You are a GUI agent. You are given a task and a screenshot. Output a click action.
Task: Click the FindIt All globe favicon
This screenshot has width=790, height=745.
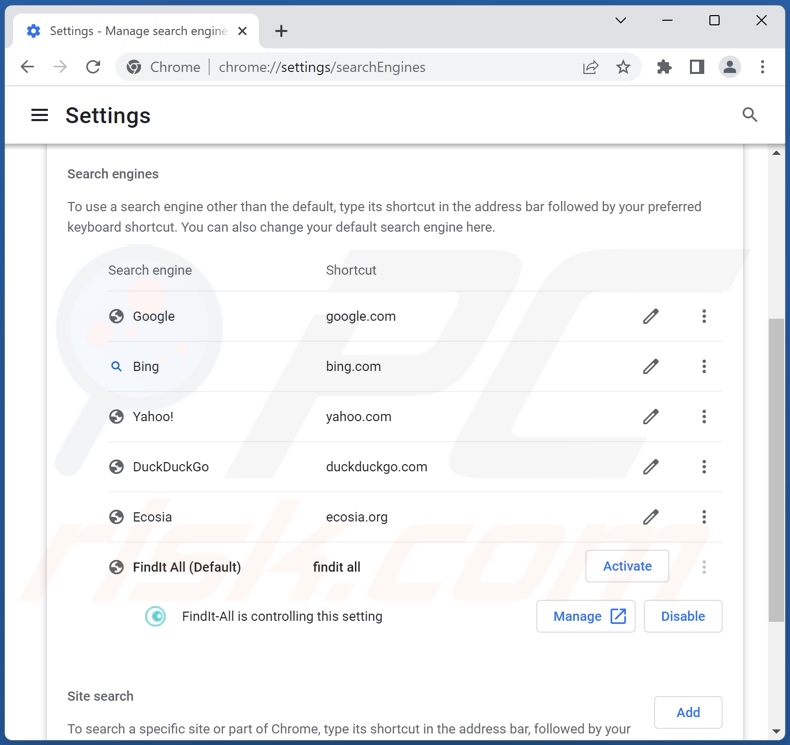pos(116,567)
